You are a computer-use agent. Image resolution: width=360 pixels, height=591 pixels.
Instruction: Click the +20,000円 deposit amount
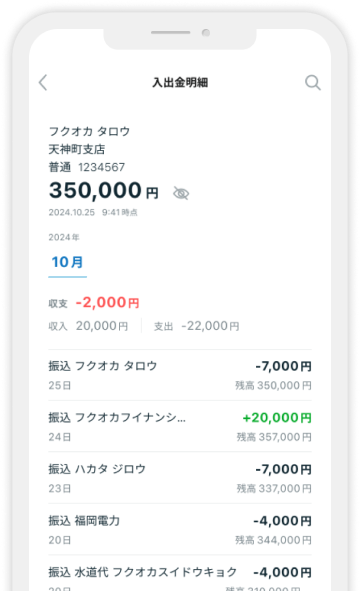277,418
